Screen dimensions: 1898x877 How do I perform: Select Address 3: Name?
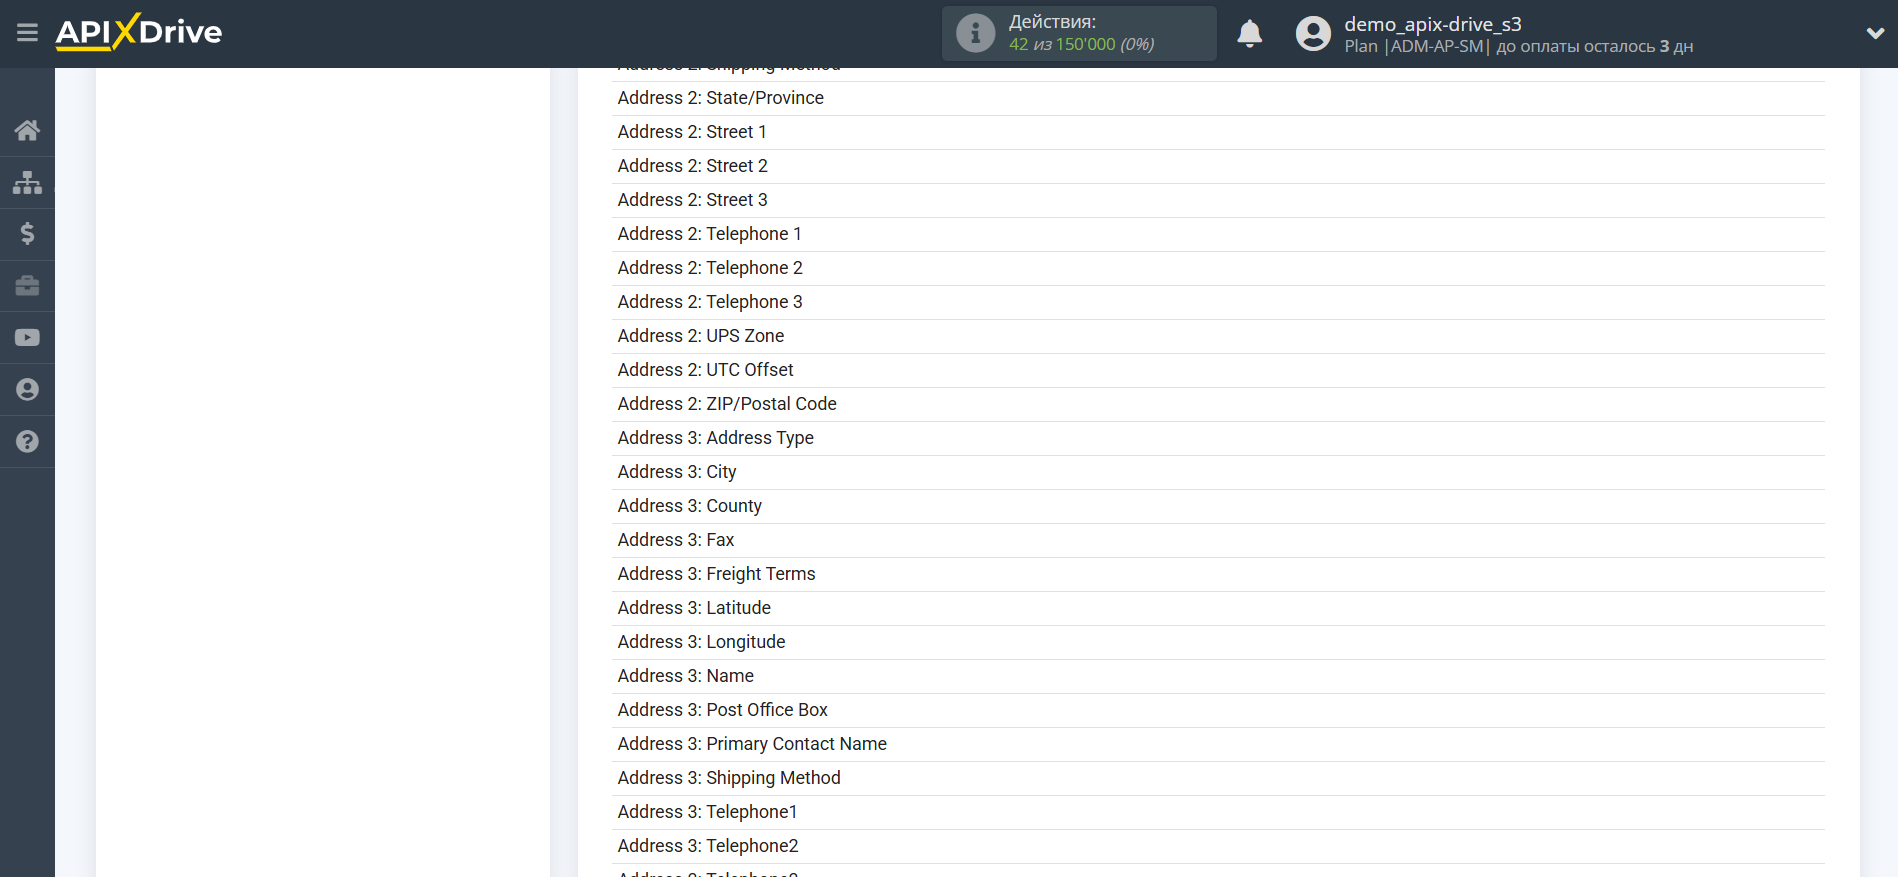click(x=1218, y=676)
